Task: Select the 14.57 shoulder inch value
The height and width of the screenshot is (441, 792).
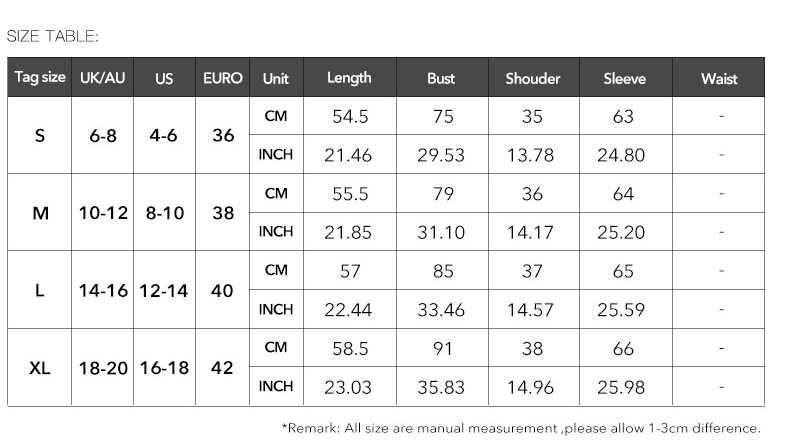Action: (x=532, y=310)
